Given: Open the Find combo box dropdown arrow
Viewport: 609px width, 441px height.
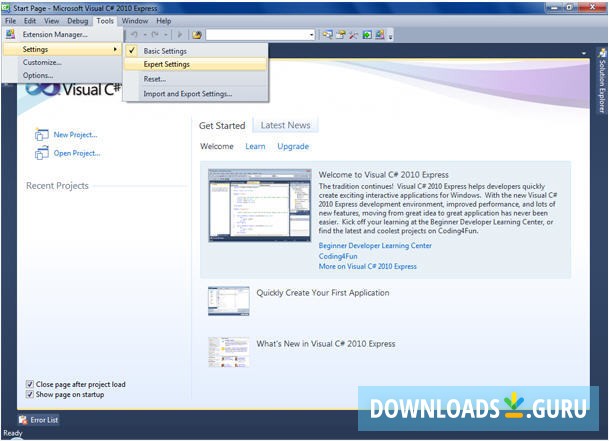Looking at the screenshot, I should pos(311,35).
